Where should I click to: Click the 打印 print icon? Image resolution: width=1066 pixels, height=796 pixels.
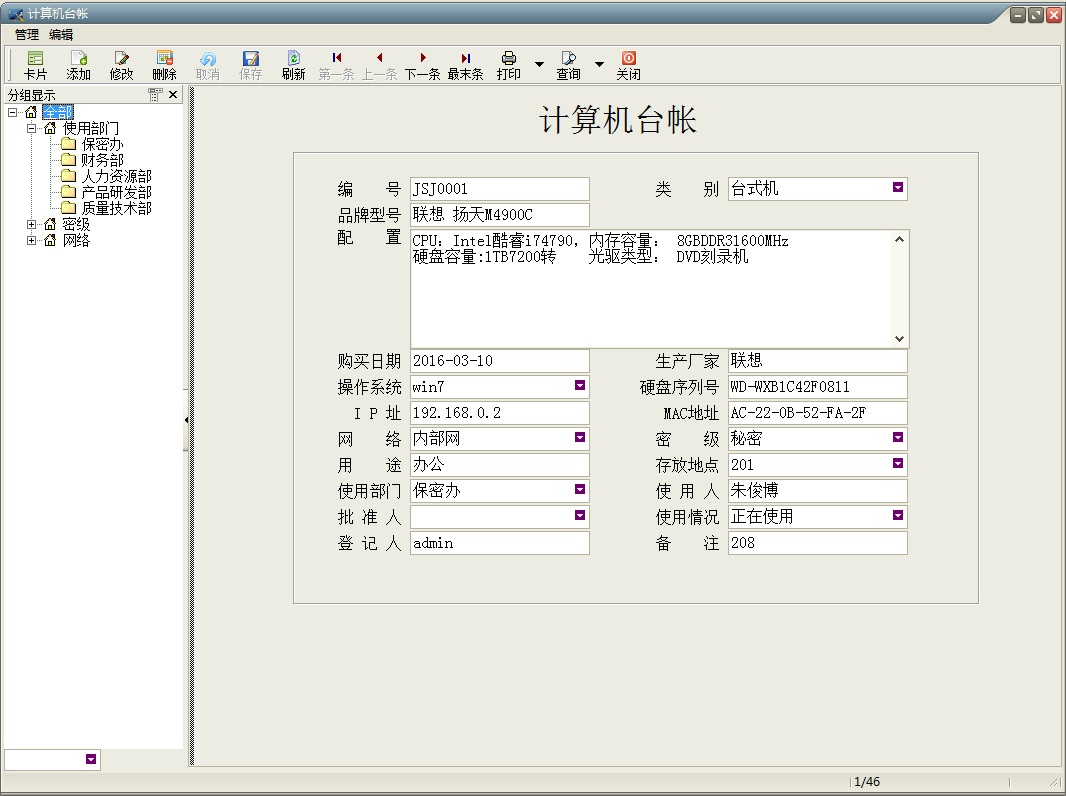tap(509, 58)
